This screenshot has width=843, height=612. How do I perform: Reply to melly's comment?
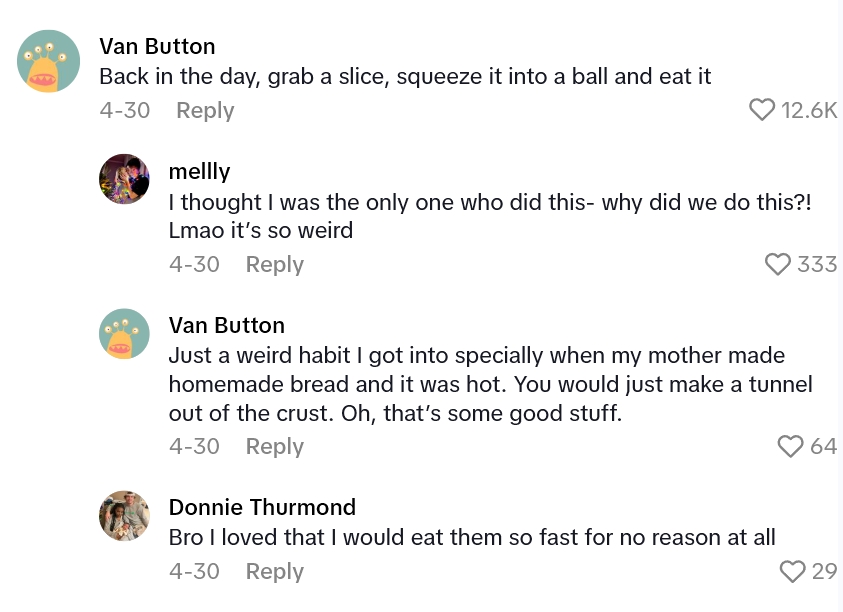pos(274,264)
